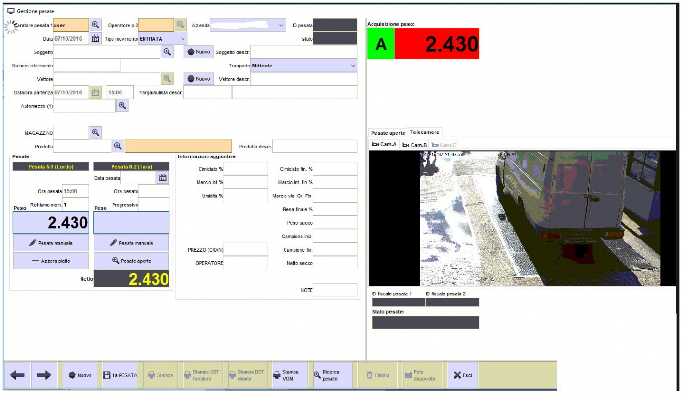Screen dimensions: 682x394
Task: Click the Stampa print button
Action: [160, 375]
